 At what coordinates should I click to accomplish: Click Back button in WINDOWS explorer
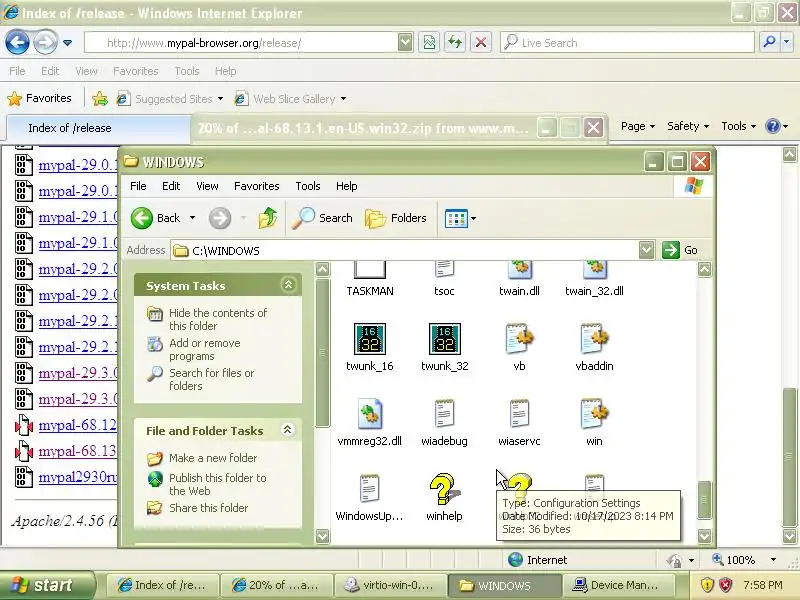(155, 218)
